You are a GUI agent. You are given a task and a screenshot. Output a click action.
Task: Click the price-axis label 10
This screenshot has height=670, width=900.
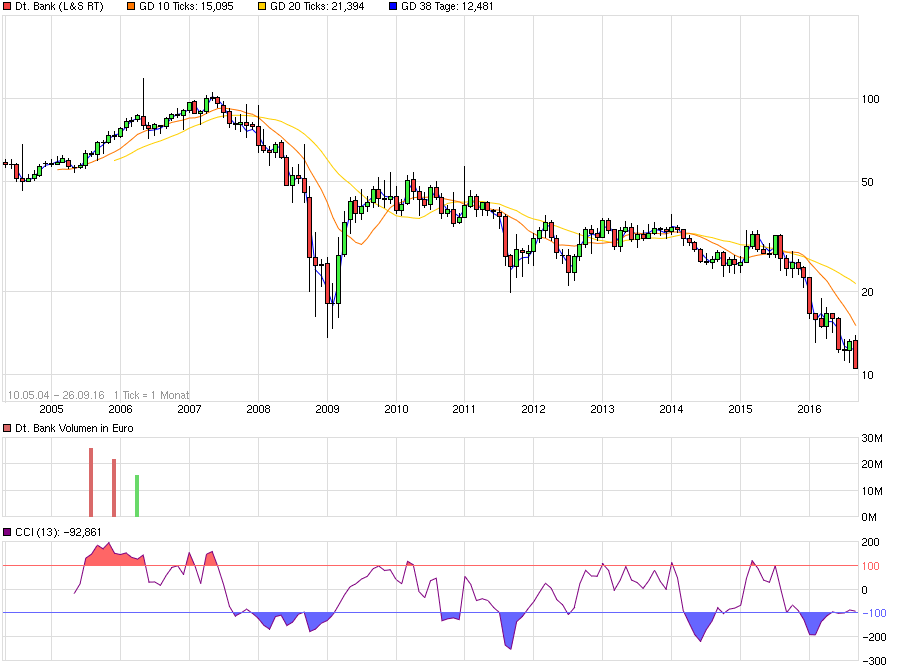tap(868, 375)
